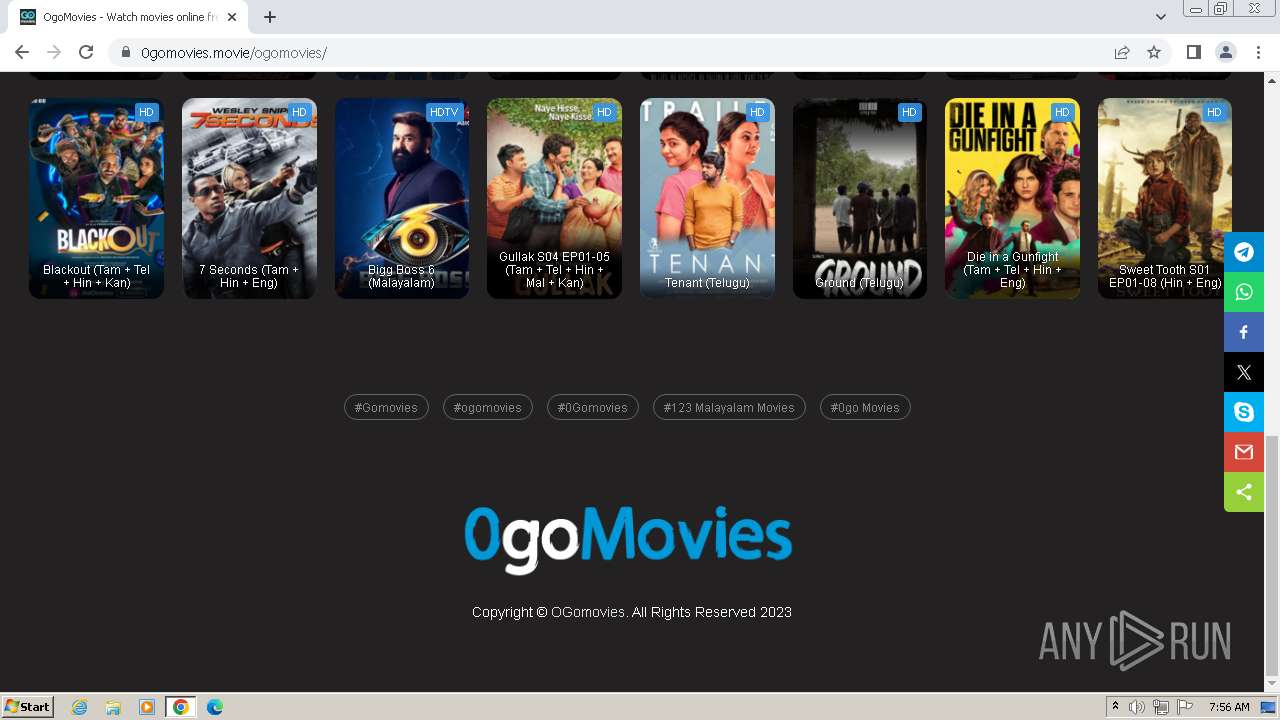Bookmark this tab with the star icon
The height and width of the screenshot is (720, 1280).
coord(1154,52)
